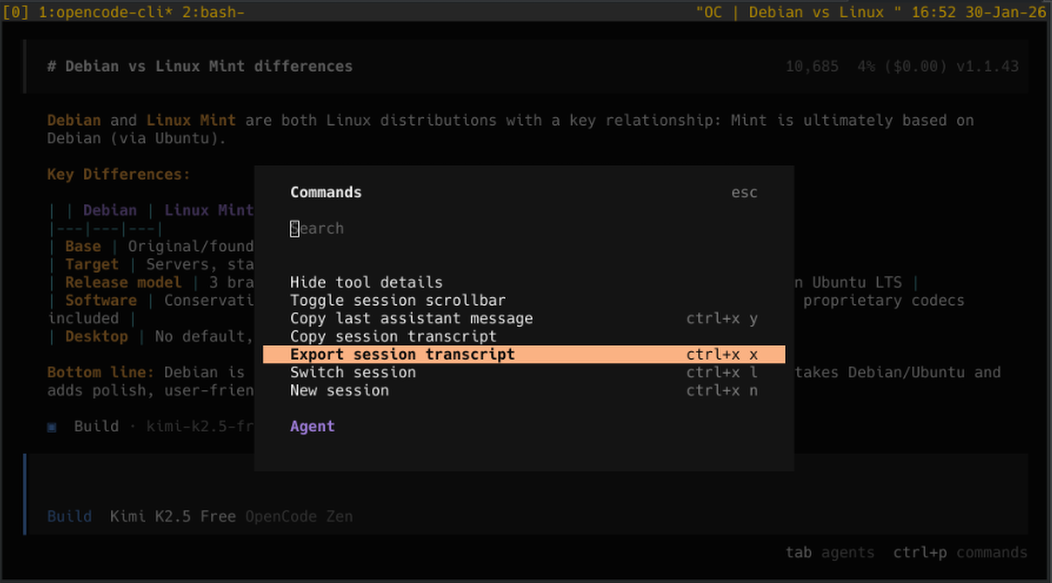The width and height of the screenshot is (1052, 583).
Task: Select Copy session transcript entry
Action: click(393, 337)
